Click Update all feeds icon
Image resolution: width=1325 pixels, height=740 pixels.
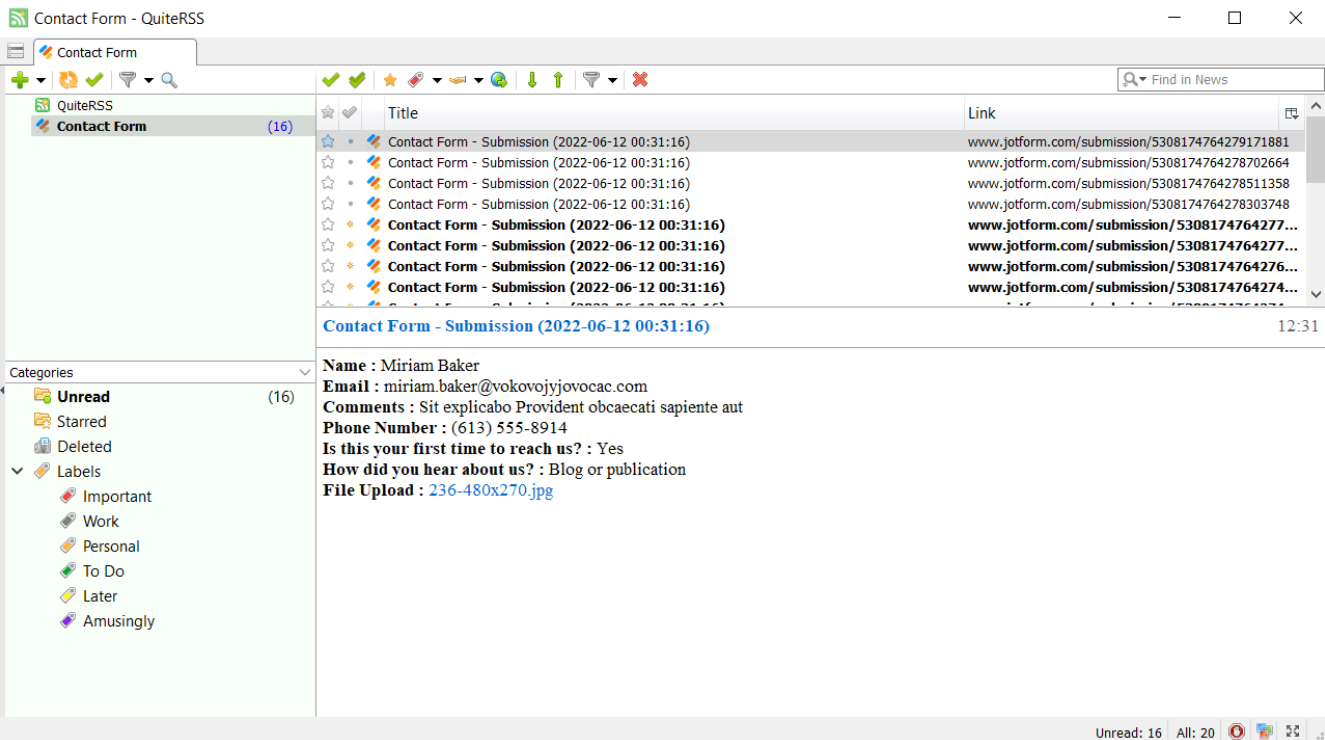[68, 80]
